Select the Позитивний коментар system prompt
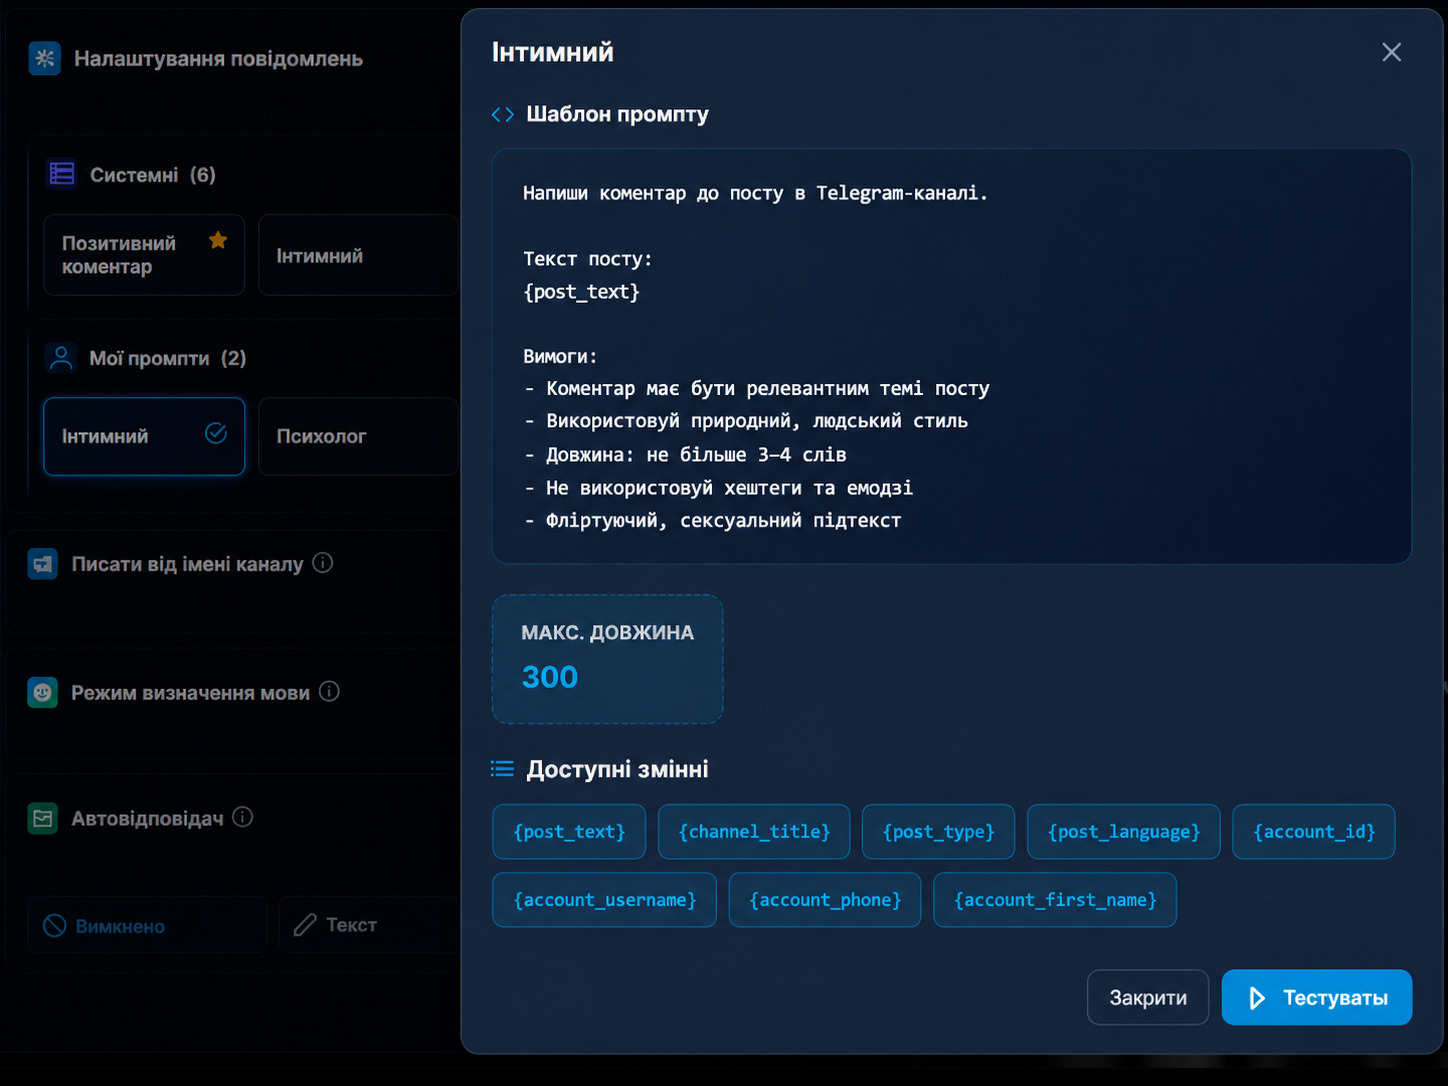Image resolution: width=1448 pixels, height=1086 pixels. point(144,255)
